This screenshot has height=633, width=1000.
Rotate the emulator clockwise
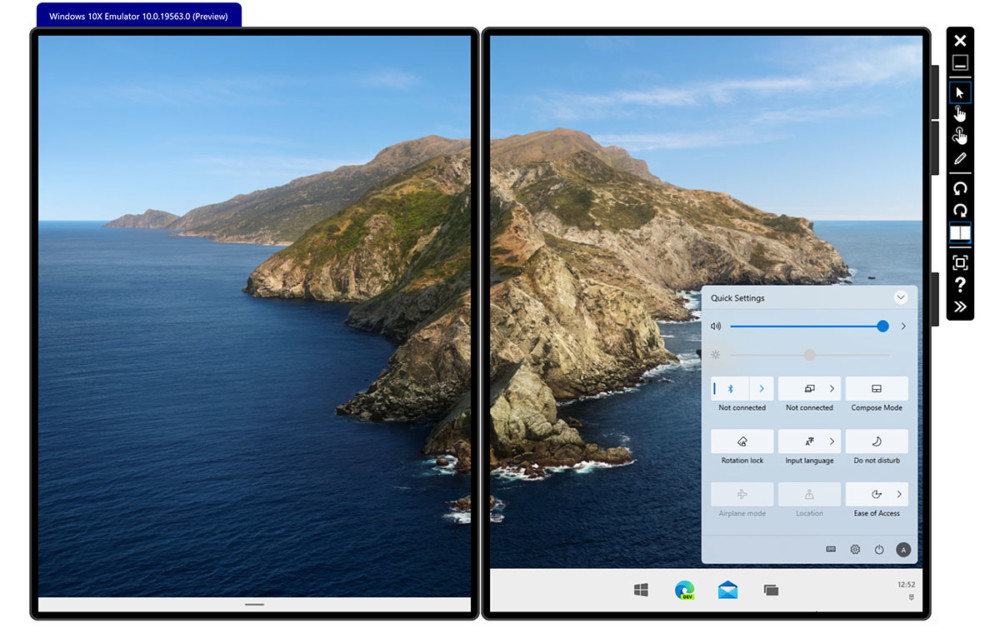(959, 210)
